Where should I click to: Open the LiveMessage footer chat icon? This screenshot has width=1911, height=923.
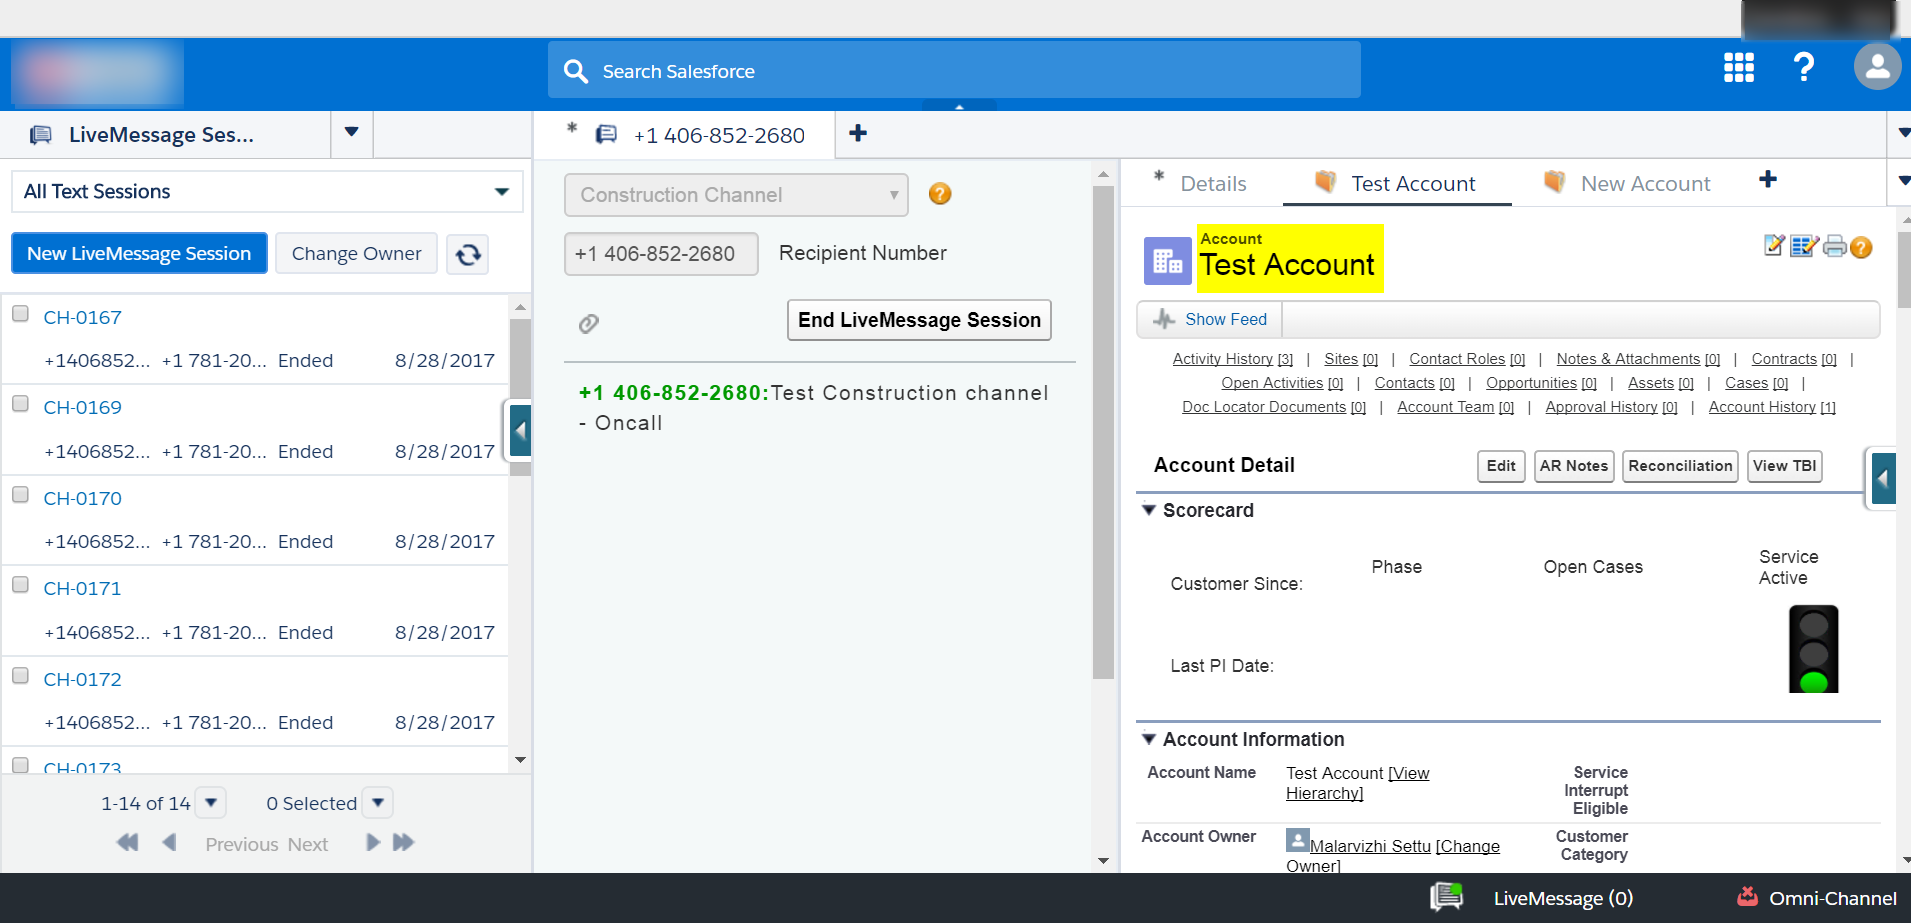click(x=1446, y=896)
